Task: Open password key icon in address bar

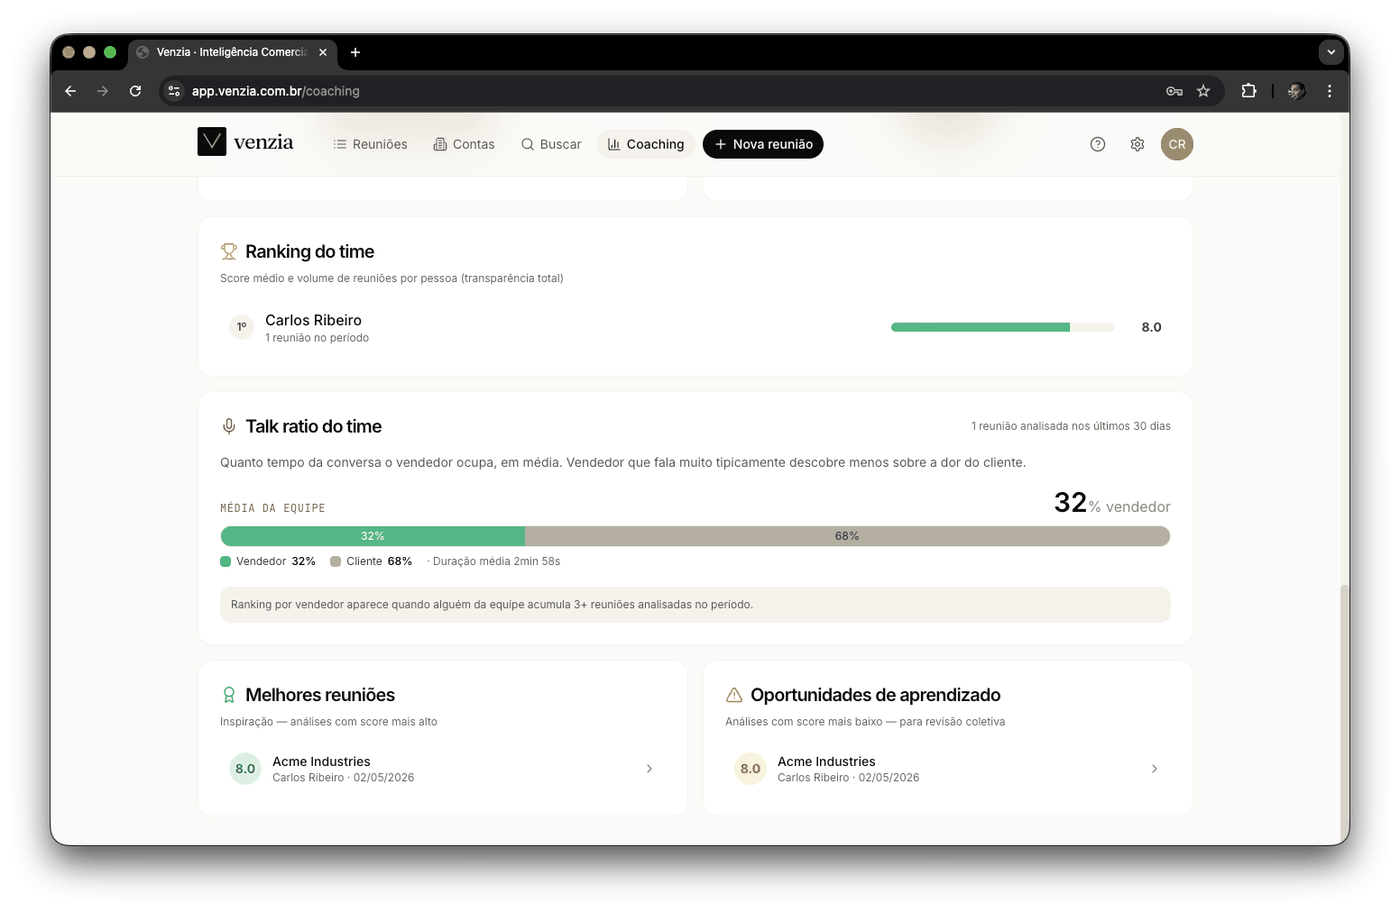Action: (1174, 91)
